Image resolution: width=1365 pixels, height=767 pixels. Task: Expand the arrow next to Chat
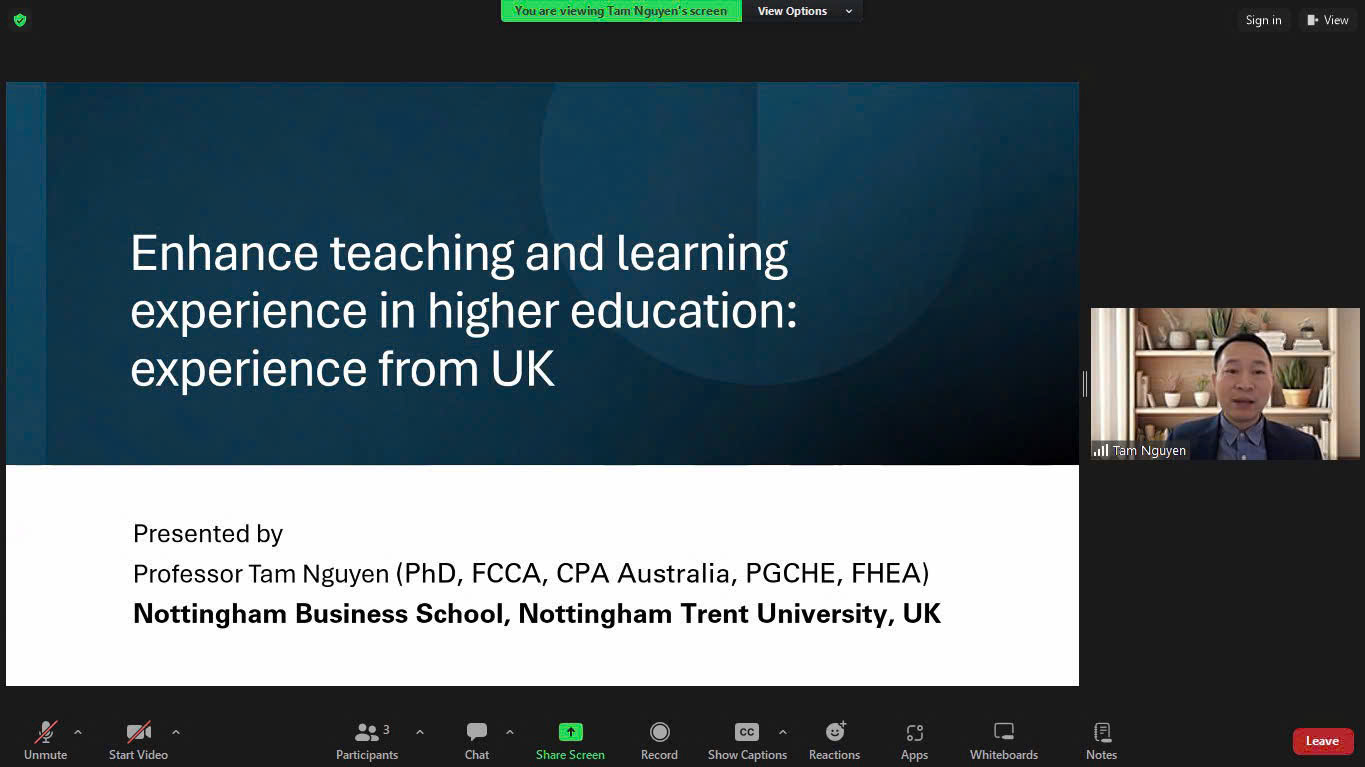[510, 733]
